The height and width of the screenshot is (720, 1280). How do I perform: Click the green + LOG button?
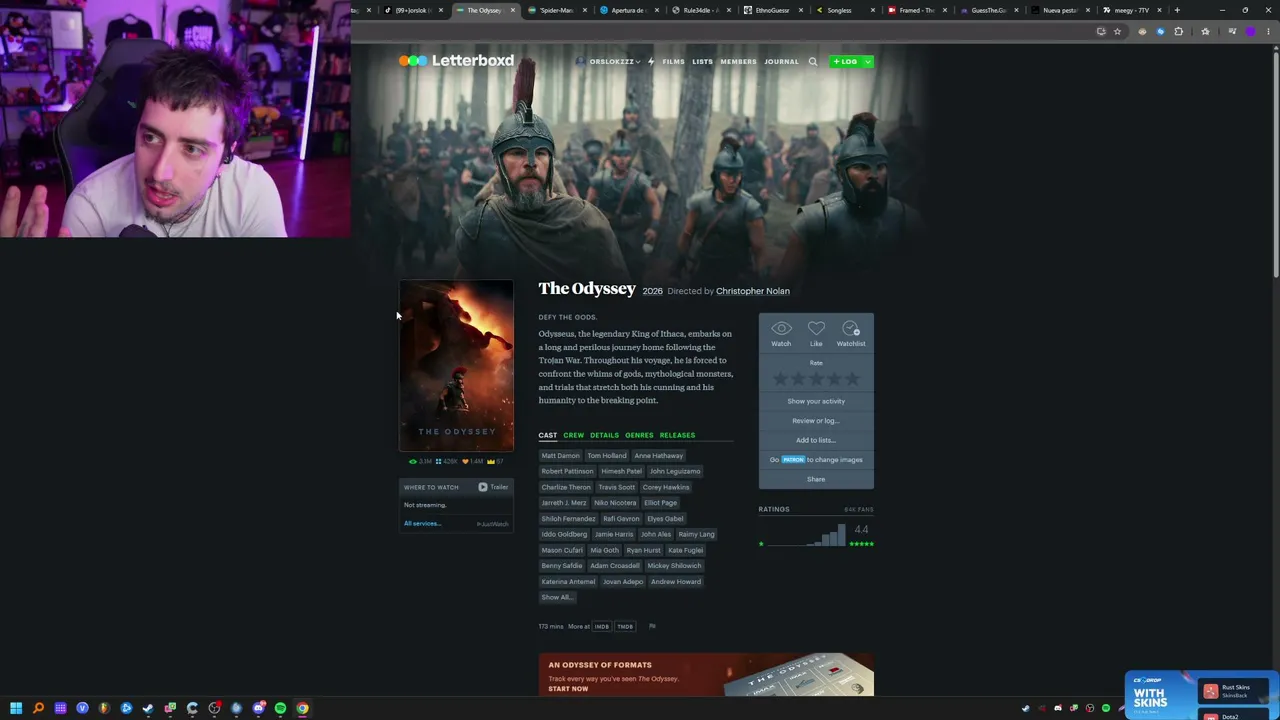point(845,62)
